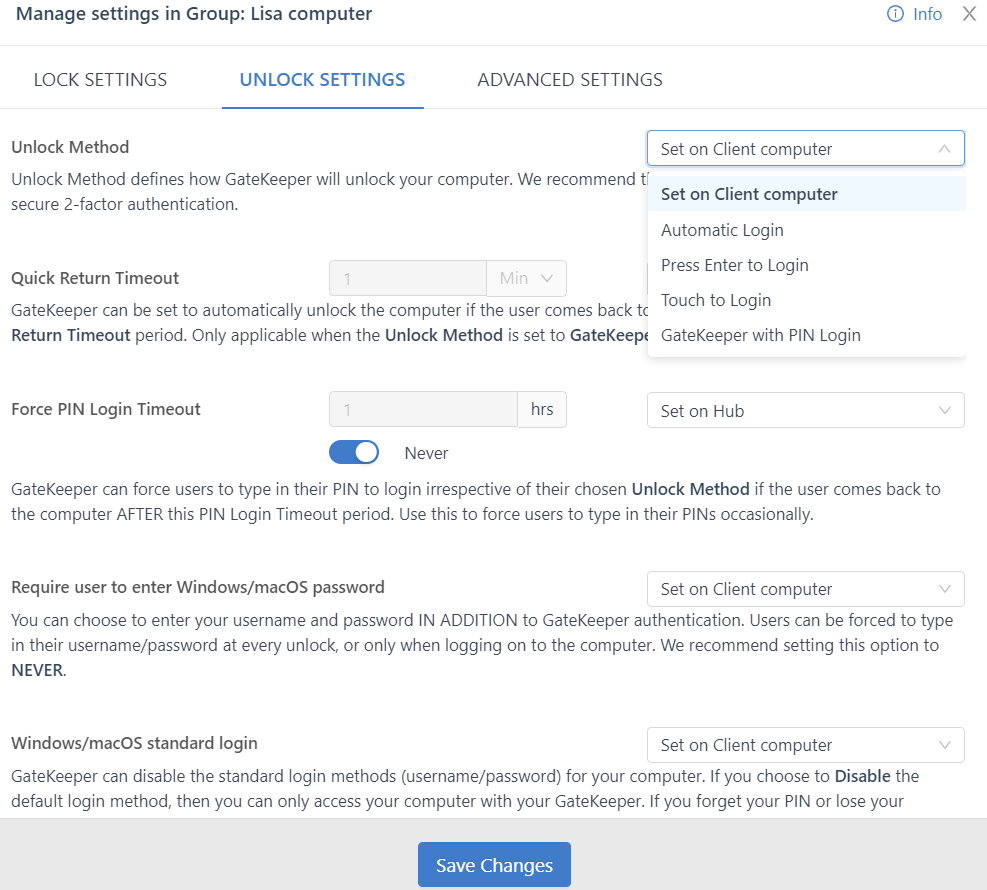Click the Save Changes button
987x890 pixels.
pyautogui.click(x=494, y=865)
